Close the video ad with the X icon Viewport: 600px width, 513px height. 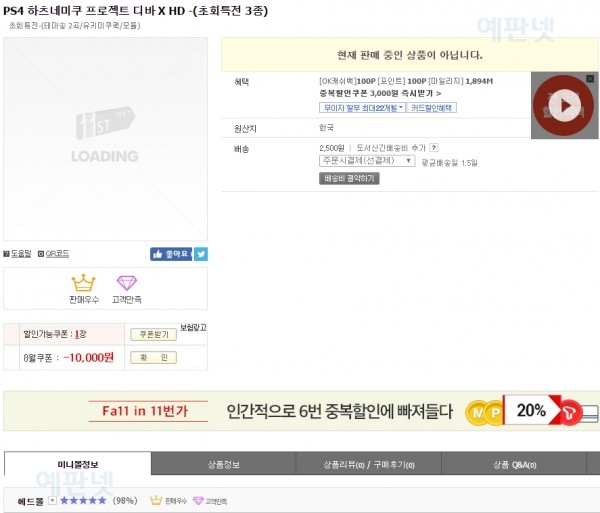590,78
